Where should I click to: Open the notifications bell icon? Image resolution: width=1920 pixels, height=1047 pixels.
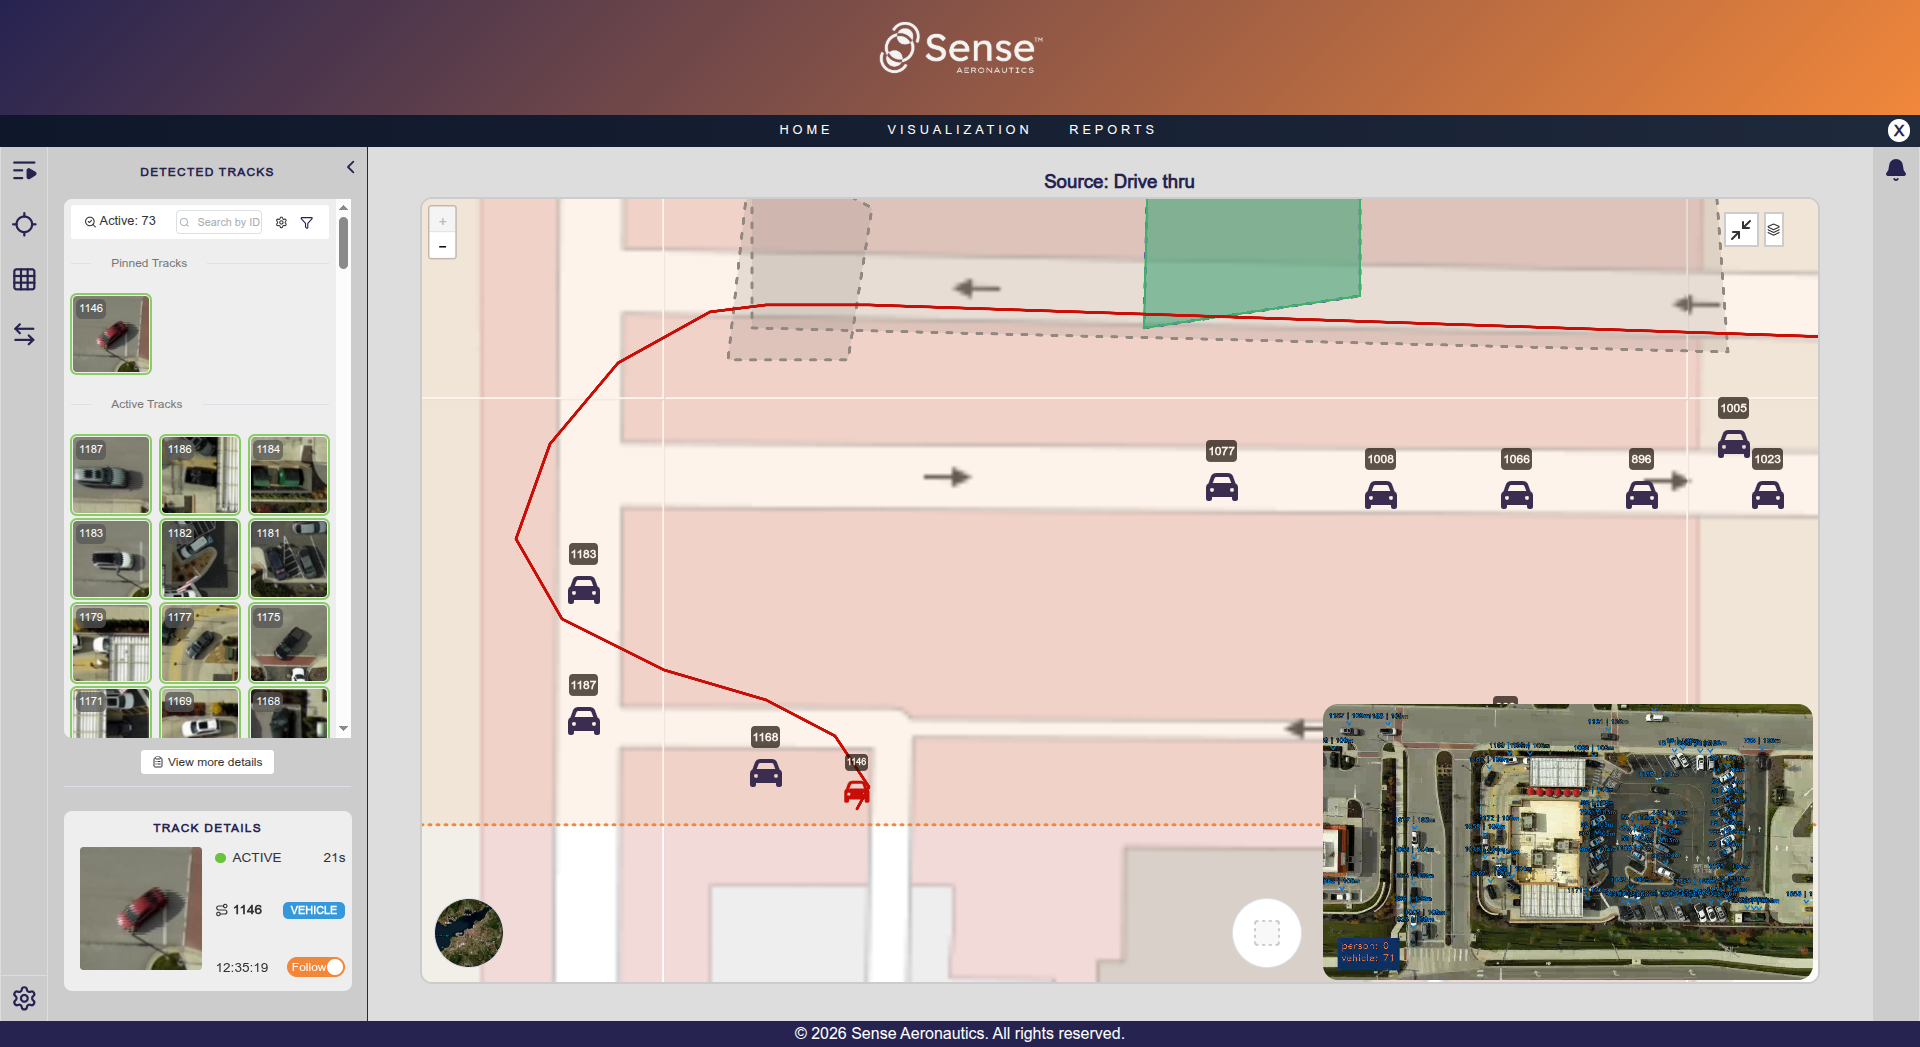[x=1896, y=170]
